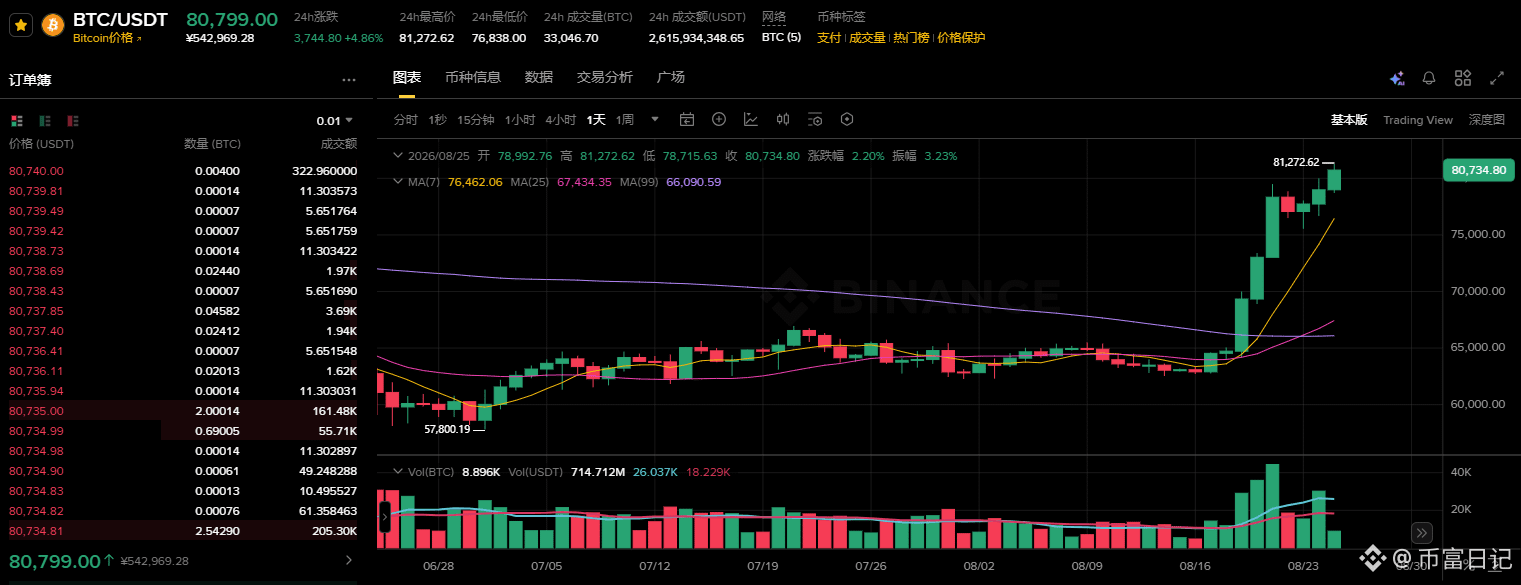Image resolution: width=1521 pixels, height=585 pixels.
Task: Select the 1秒 chart interval
Action: [x=437, y=120]
